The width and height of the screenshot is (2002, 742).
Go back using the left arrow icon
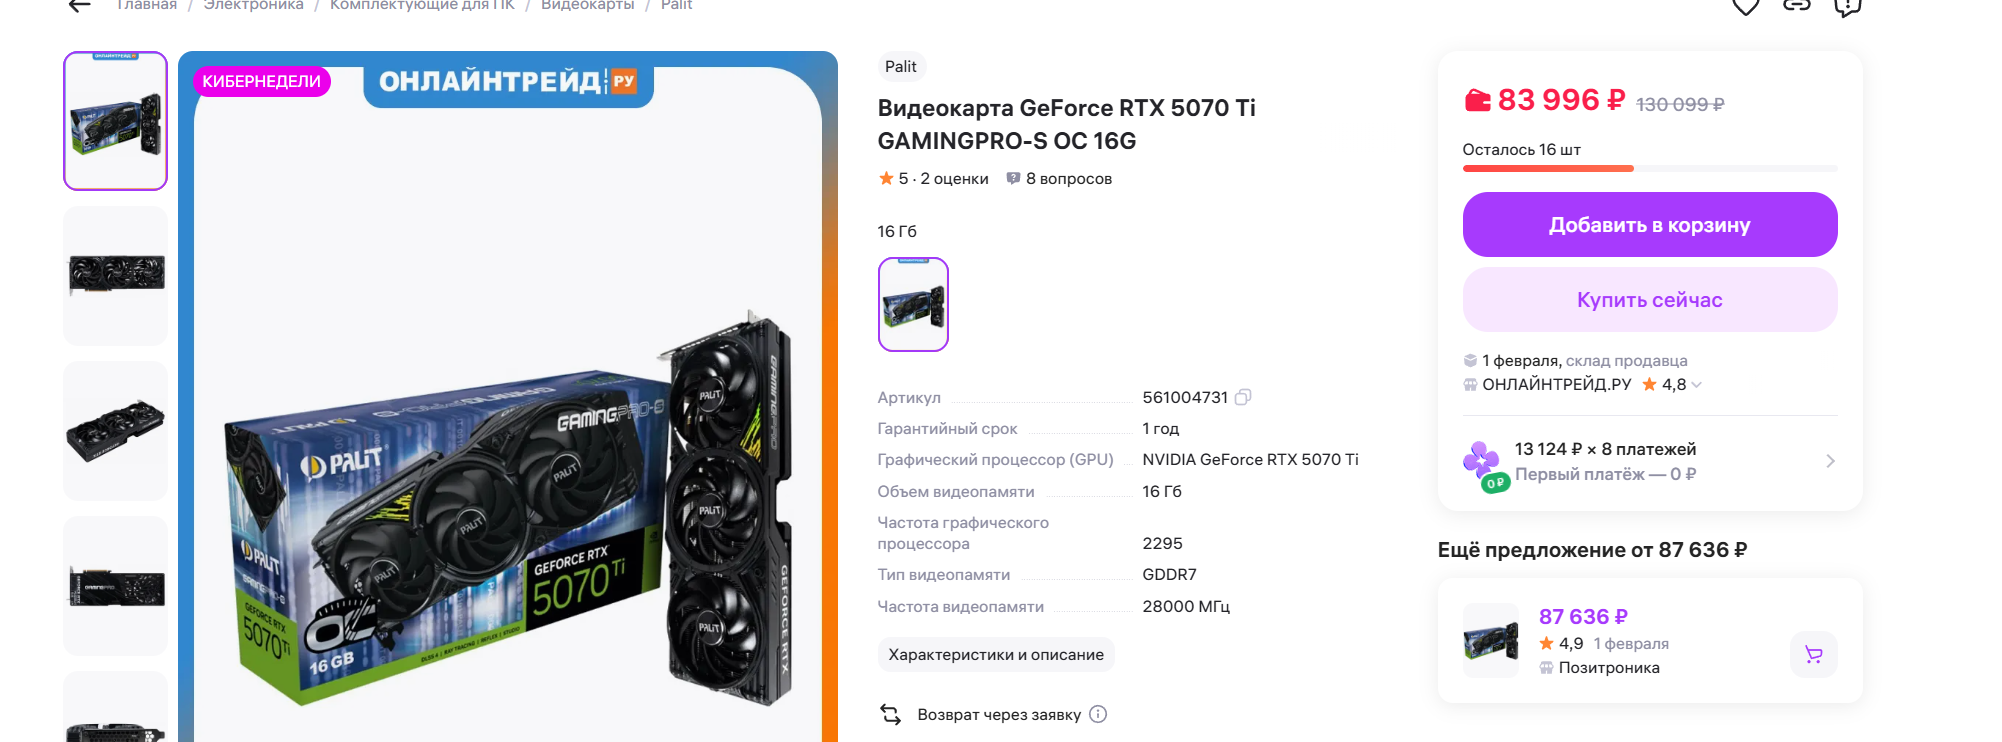pyautogui.click(x=80, y=5)
